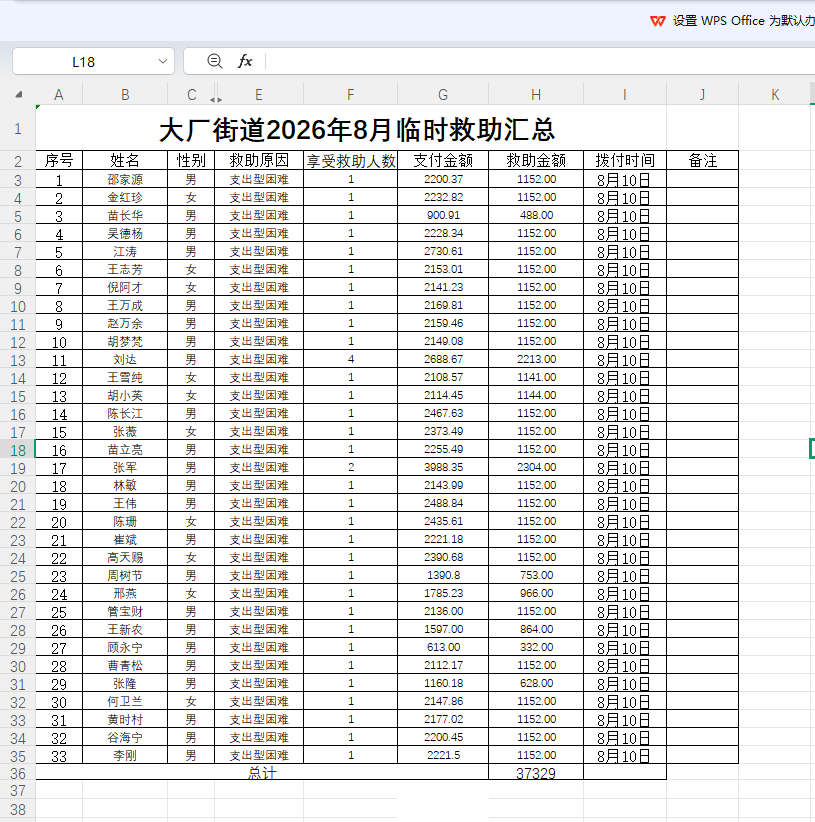This screenshot has height=822, width=815.
Task: Click relief amount 2213.00
Action: tap(536, 360)
